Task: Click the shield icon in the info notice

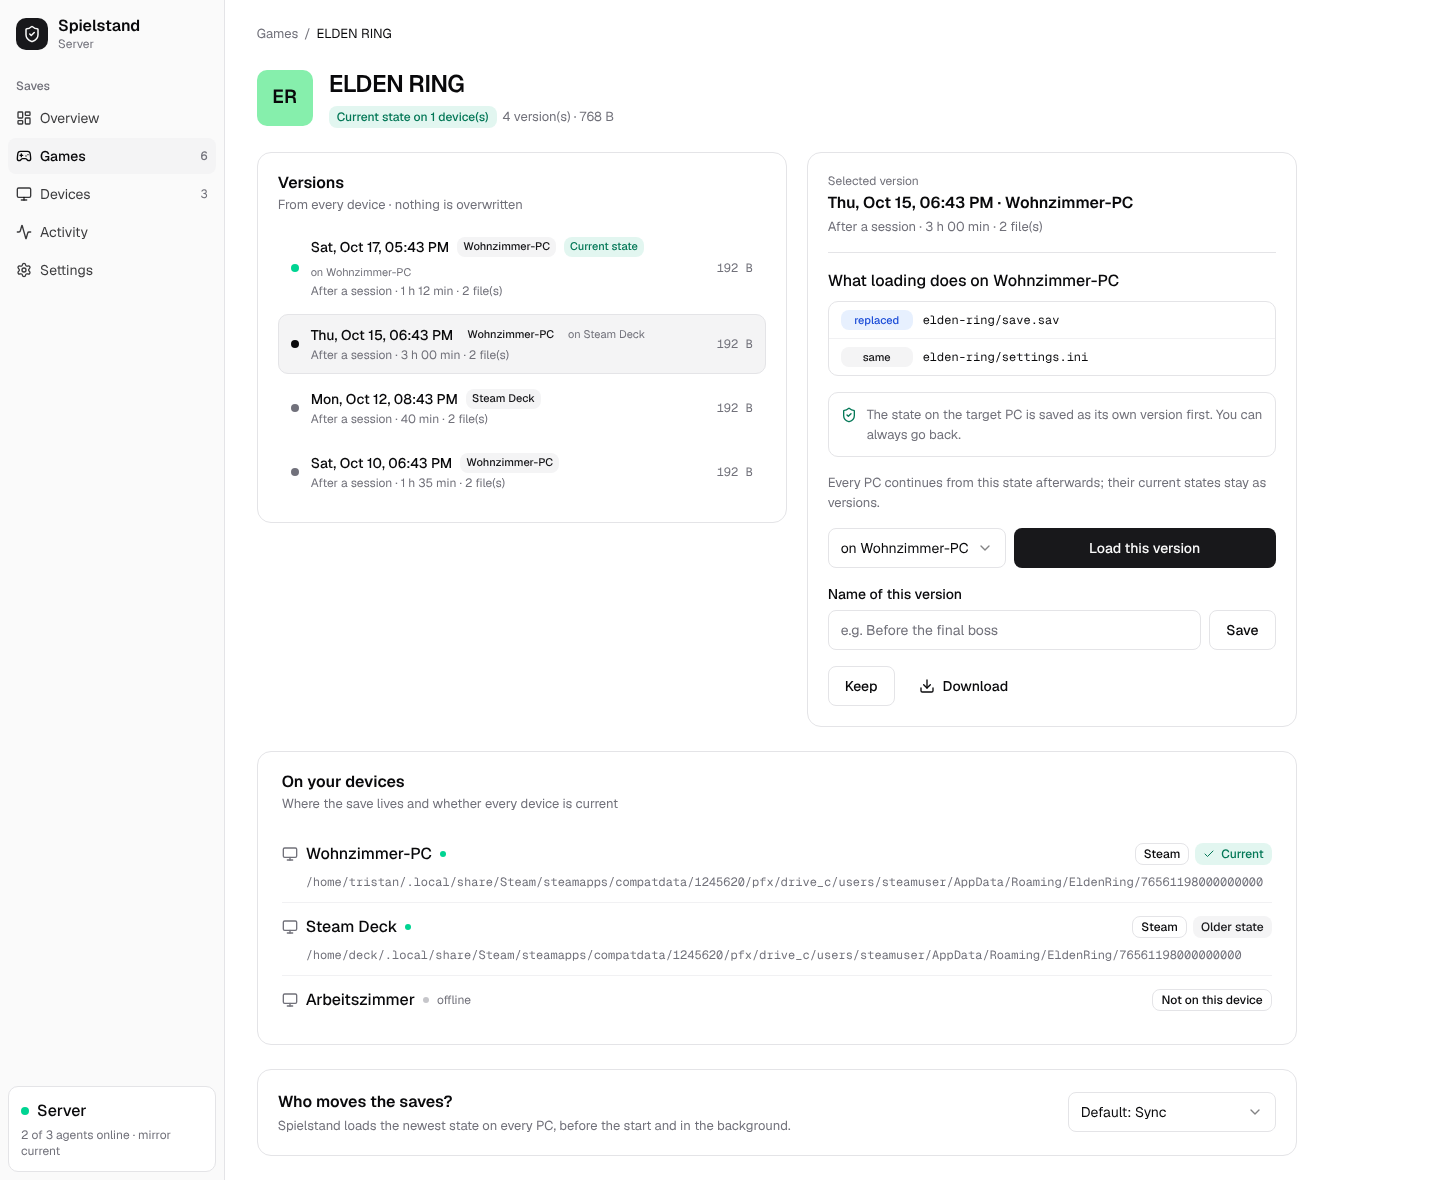Action: (x=849, y=415)
